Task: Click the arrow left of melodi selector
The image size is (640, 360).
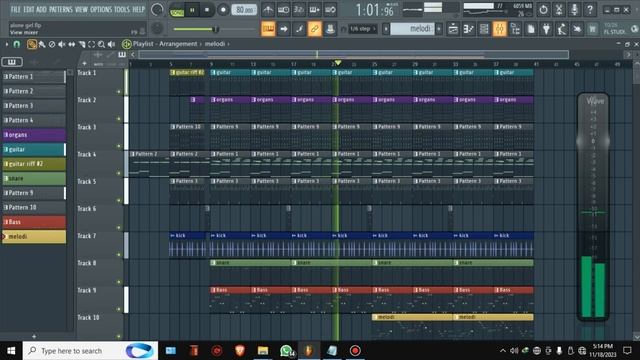Action: point(386,29)
